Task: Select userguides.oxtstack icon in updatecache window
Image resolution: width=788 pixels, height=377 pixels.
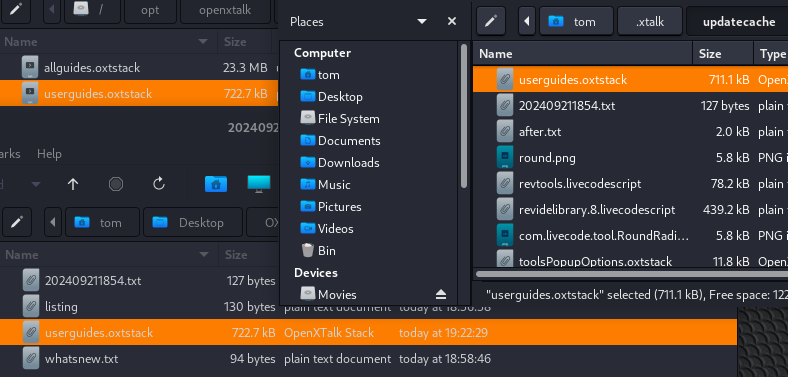Action: pos(505,79)
